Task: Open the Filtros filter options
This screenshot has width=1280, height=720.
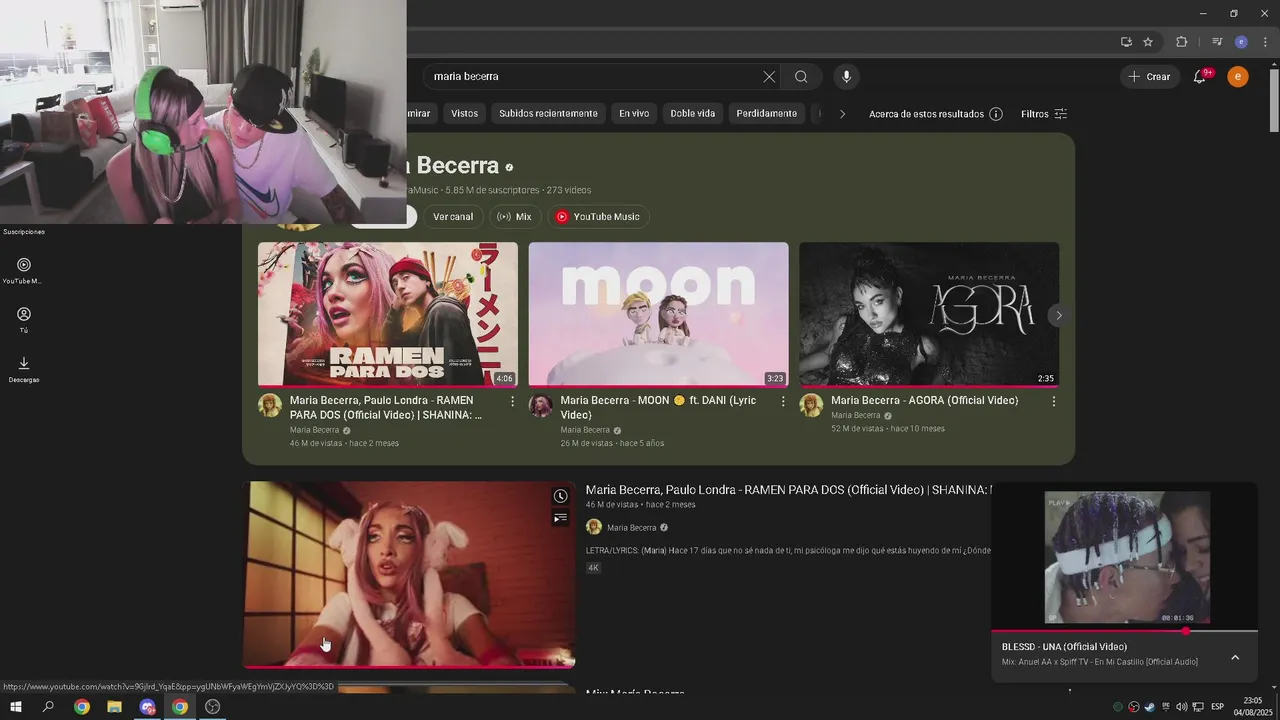Action: click(1044, 114)
